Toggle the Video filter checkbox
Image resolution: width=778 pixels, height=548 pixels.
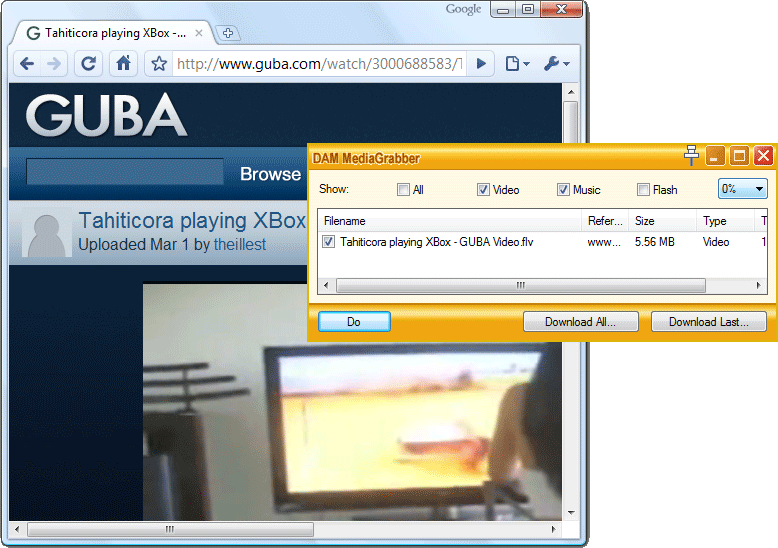click(x=483, y=190)
